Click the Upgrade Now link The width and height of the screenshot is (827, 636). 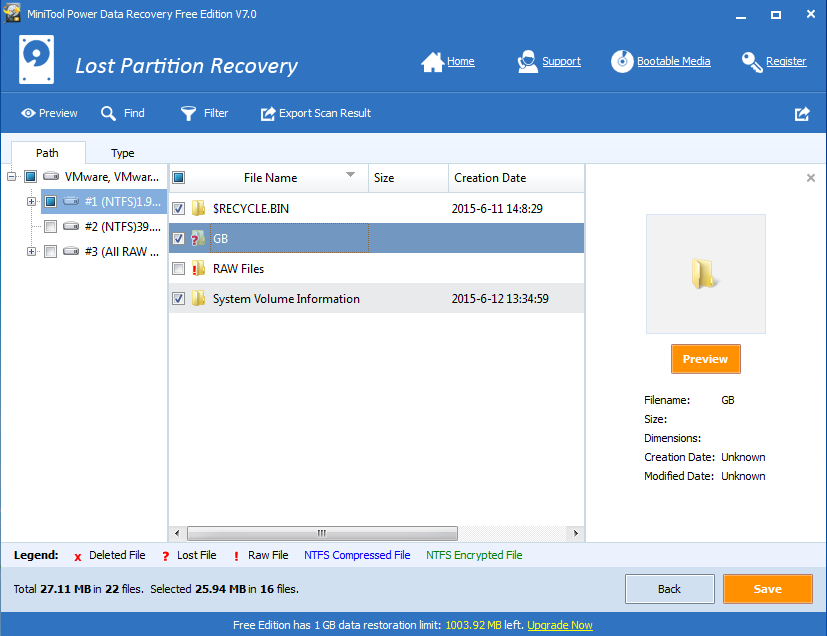(560, 625)
